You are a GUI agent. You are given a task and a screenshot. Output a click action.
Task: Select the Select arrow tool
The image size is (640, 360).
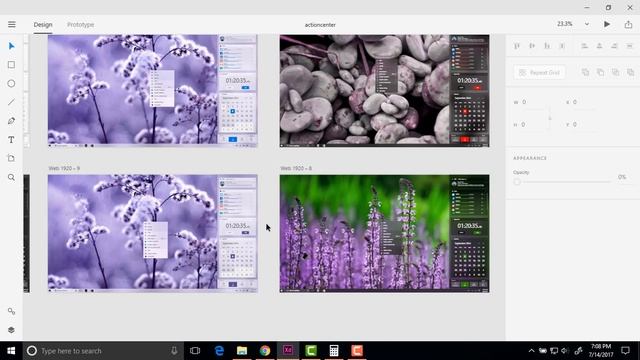(x=11, y=46)
